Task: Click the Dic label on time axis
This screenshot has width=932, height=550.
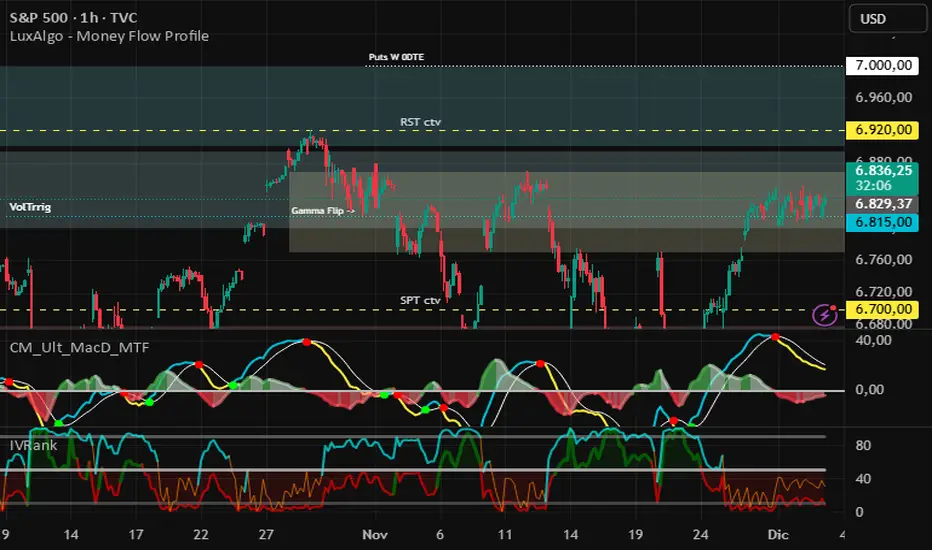Action: (778, 535)
